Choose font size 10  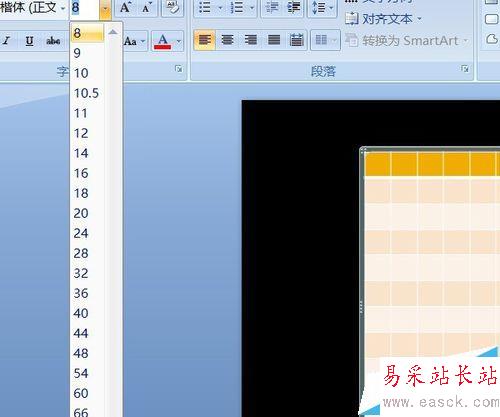(87, 73)
